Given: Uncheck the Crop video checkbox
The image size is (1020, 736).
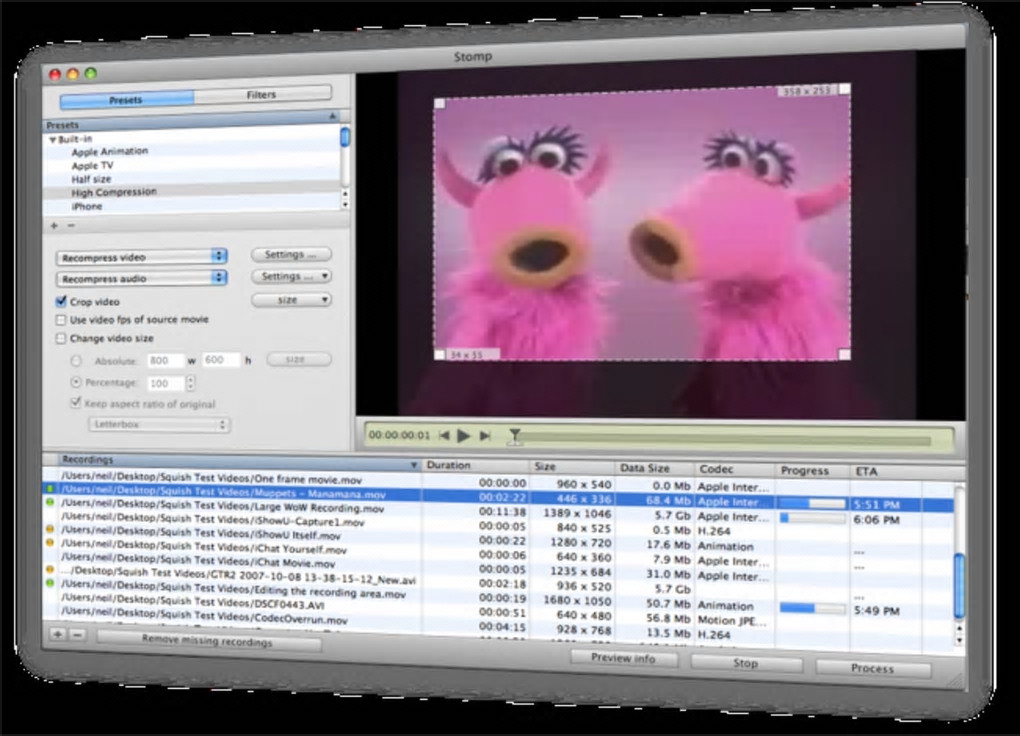Looking at the screenshot, I should [61, 301].
